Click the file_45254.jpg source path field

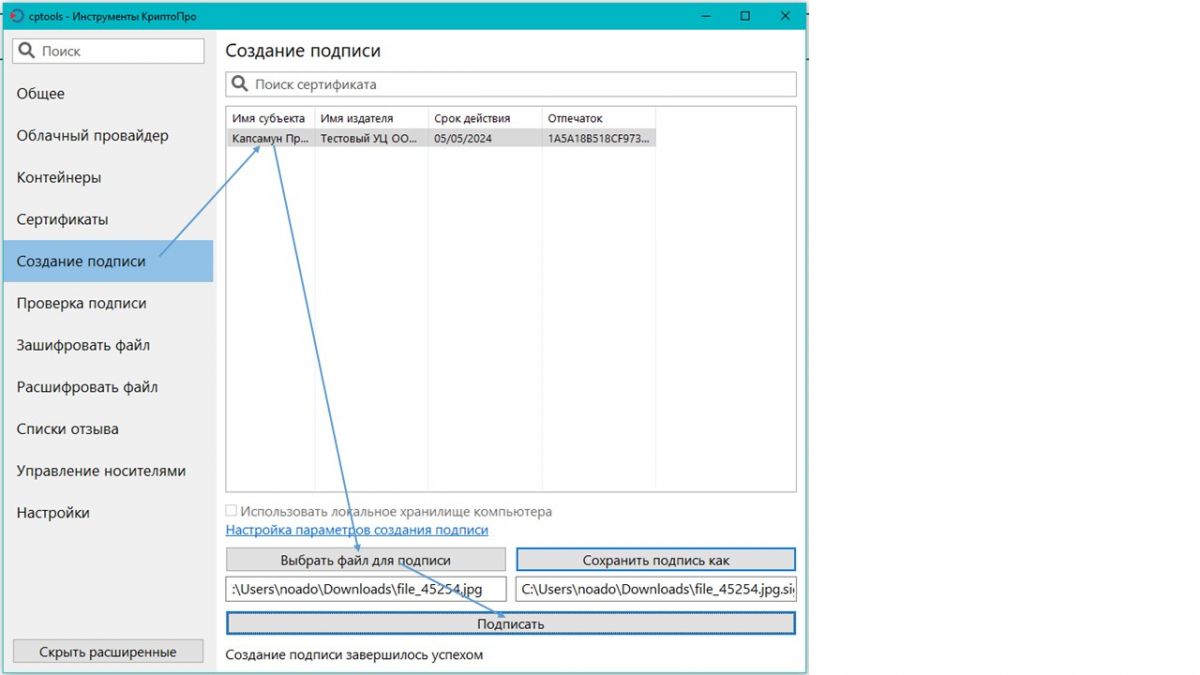(366, 589)
